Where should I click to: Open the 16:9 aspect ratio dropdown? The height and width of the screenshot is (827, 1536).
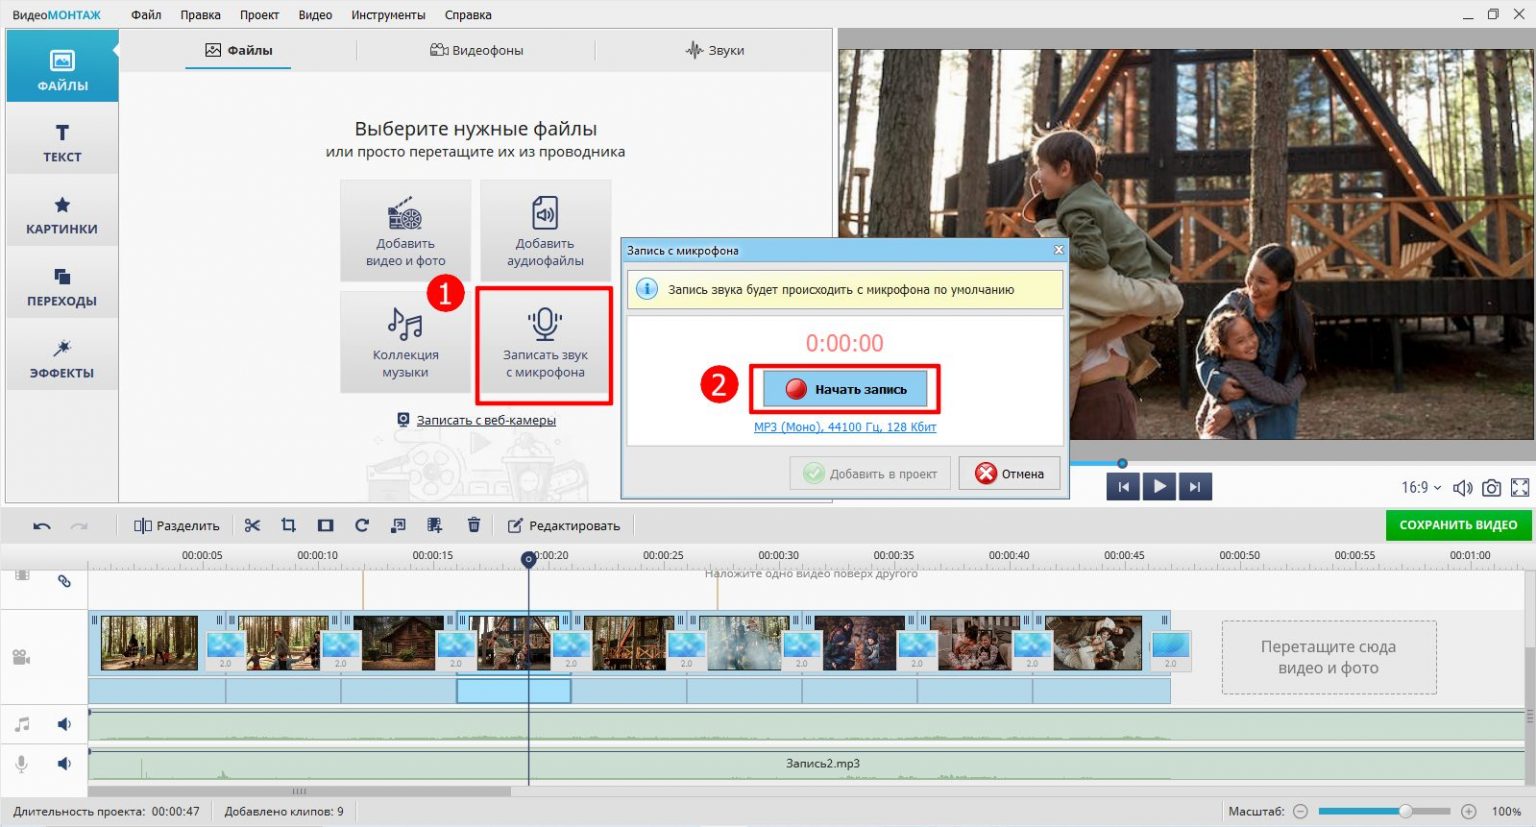(1421, 488)
